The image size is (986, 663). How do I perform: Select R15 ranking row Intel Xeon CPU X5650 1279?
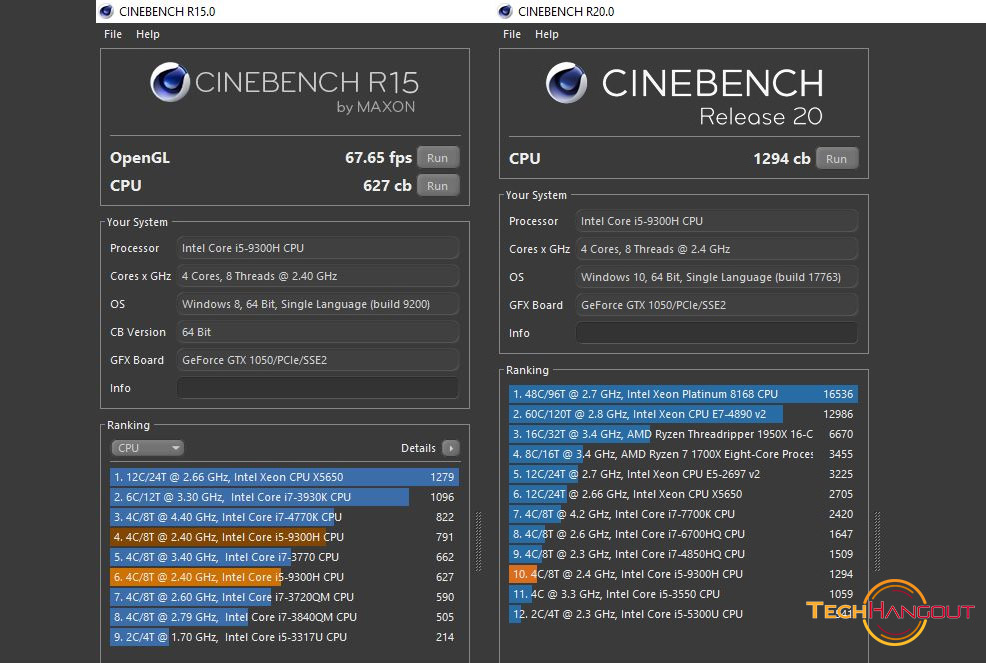pos(284,477)
